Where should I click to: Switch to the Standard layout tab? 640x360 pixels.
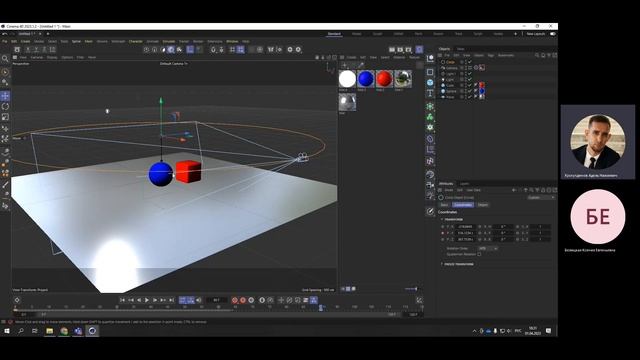(x=334, y=34)
